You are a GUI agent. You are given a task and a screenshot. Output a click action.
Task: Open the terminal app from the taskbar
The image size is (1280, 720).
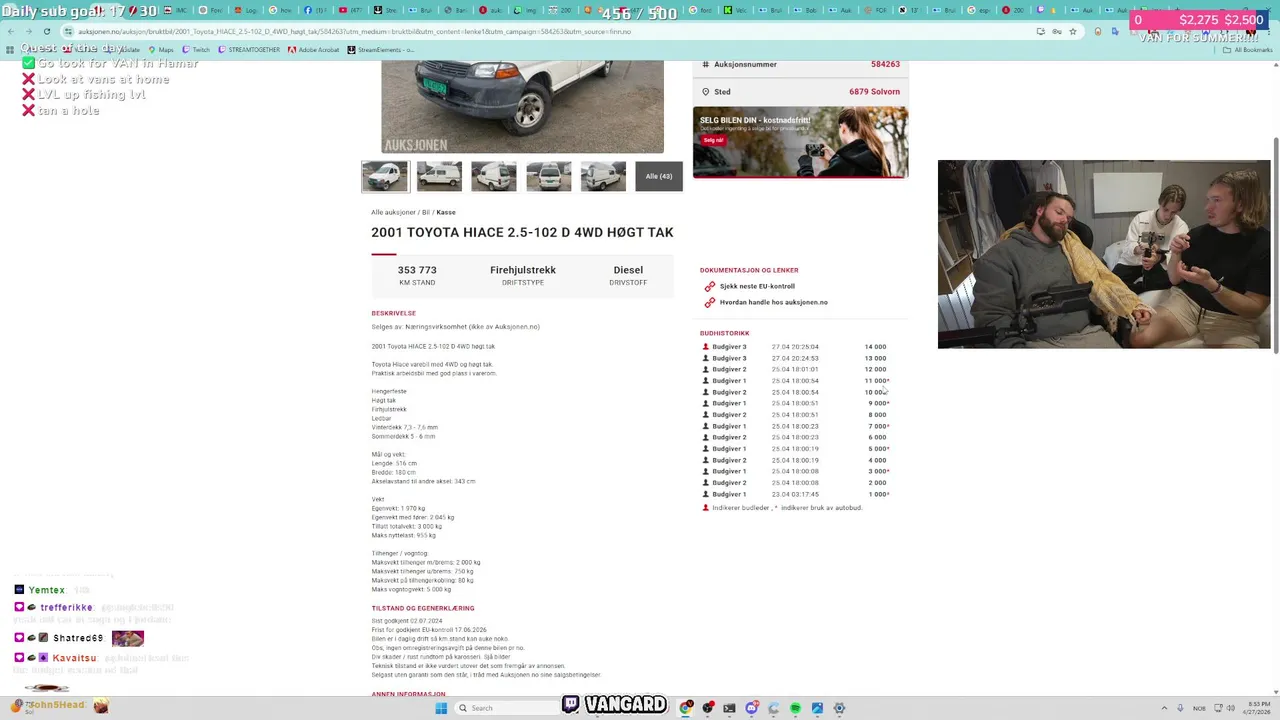click(729, 708)
